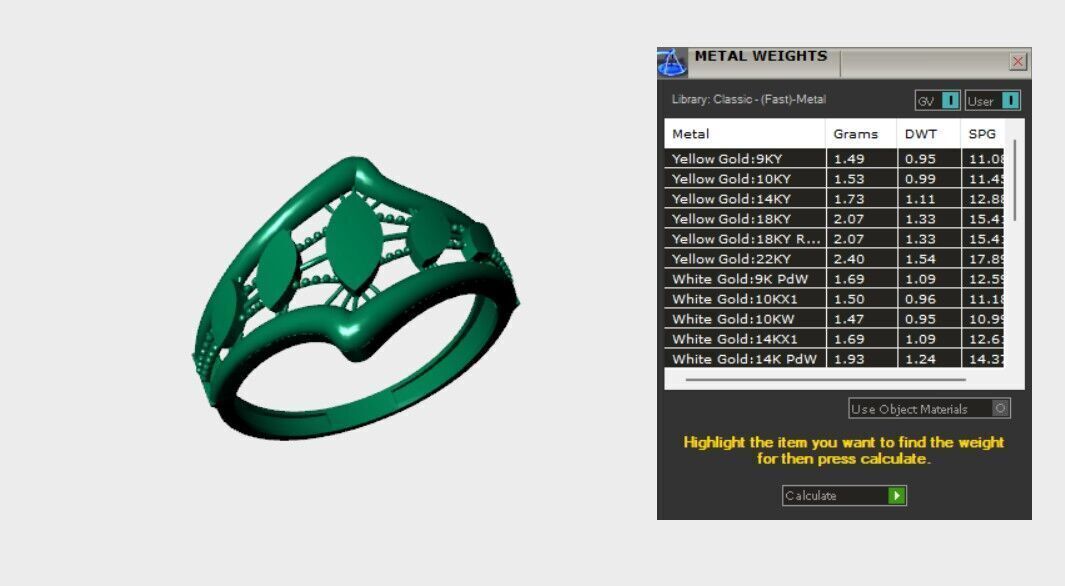The width and height of the screenshot is (1065, 586).
Task: Click the SPG column header
Action: tap(982, 134)
